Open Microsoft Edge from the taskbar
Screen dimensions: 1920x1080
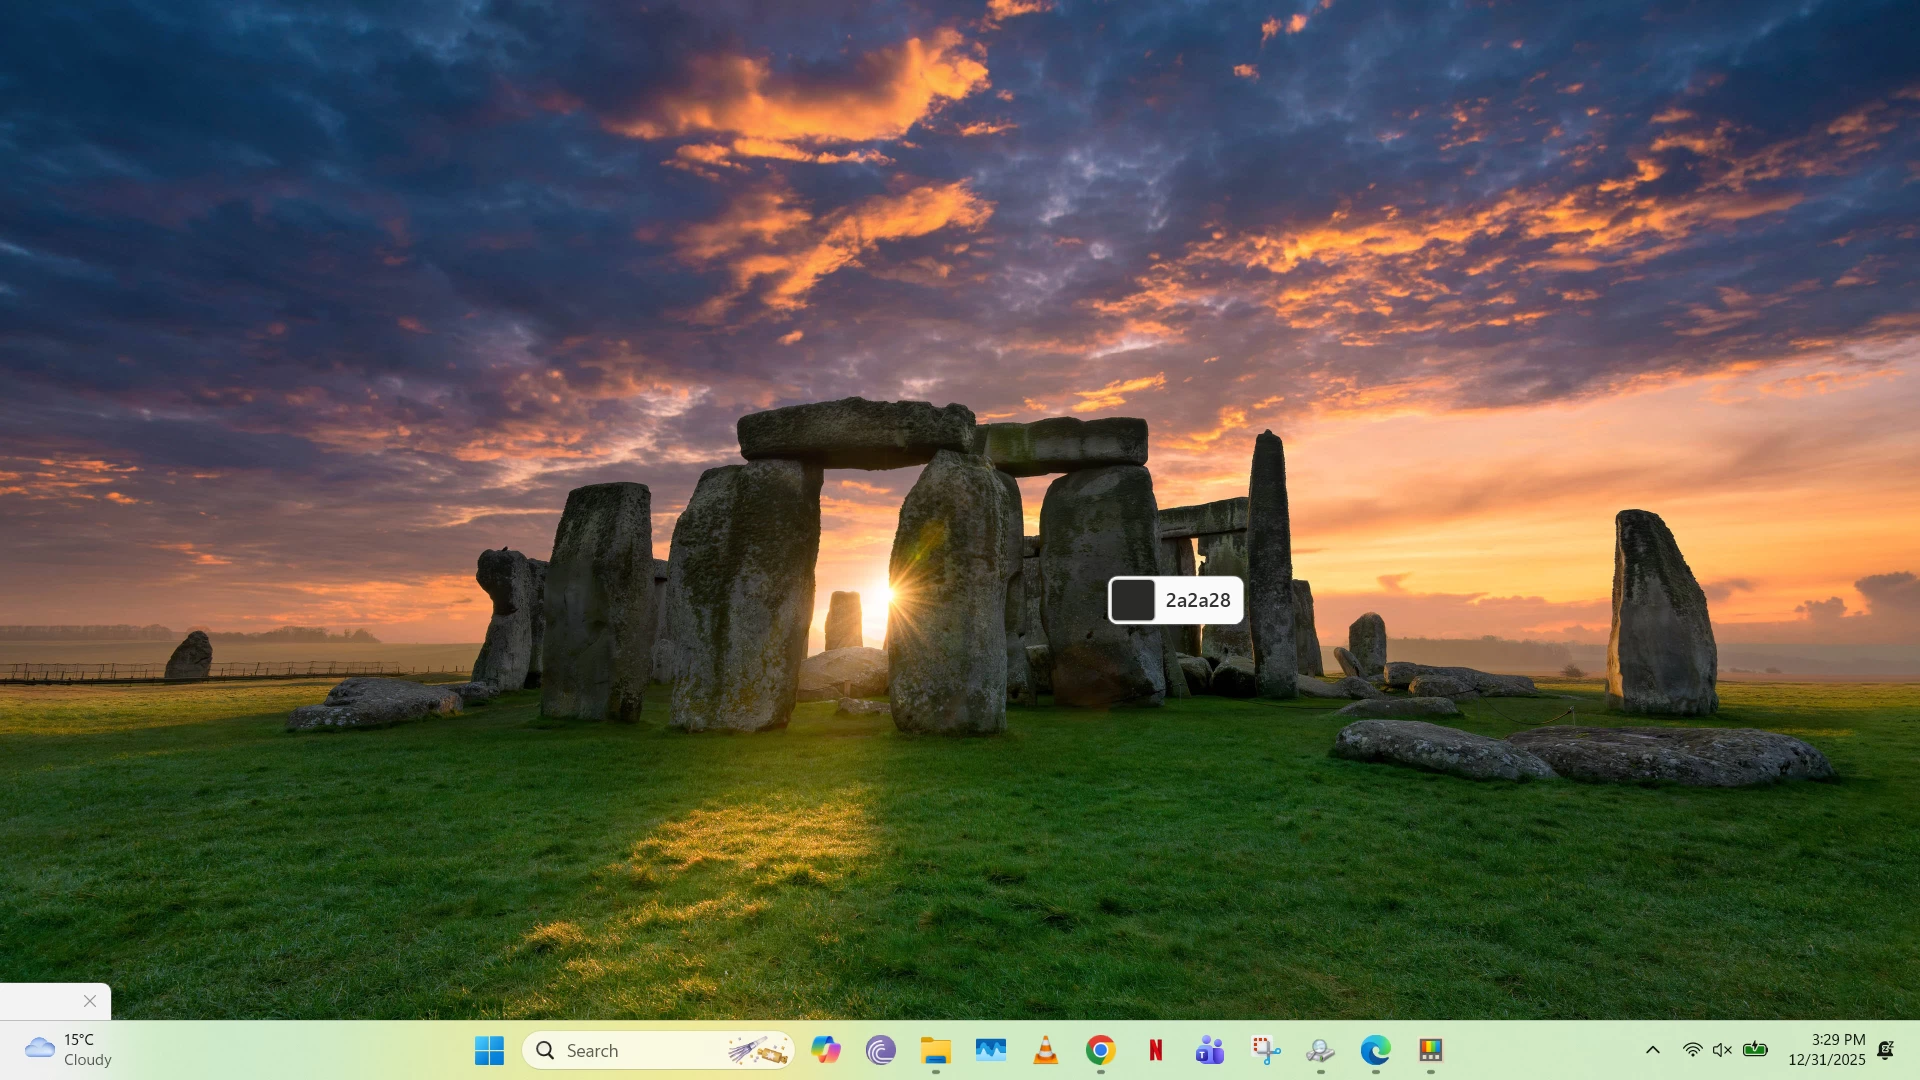click(1376, 1050)
